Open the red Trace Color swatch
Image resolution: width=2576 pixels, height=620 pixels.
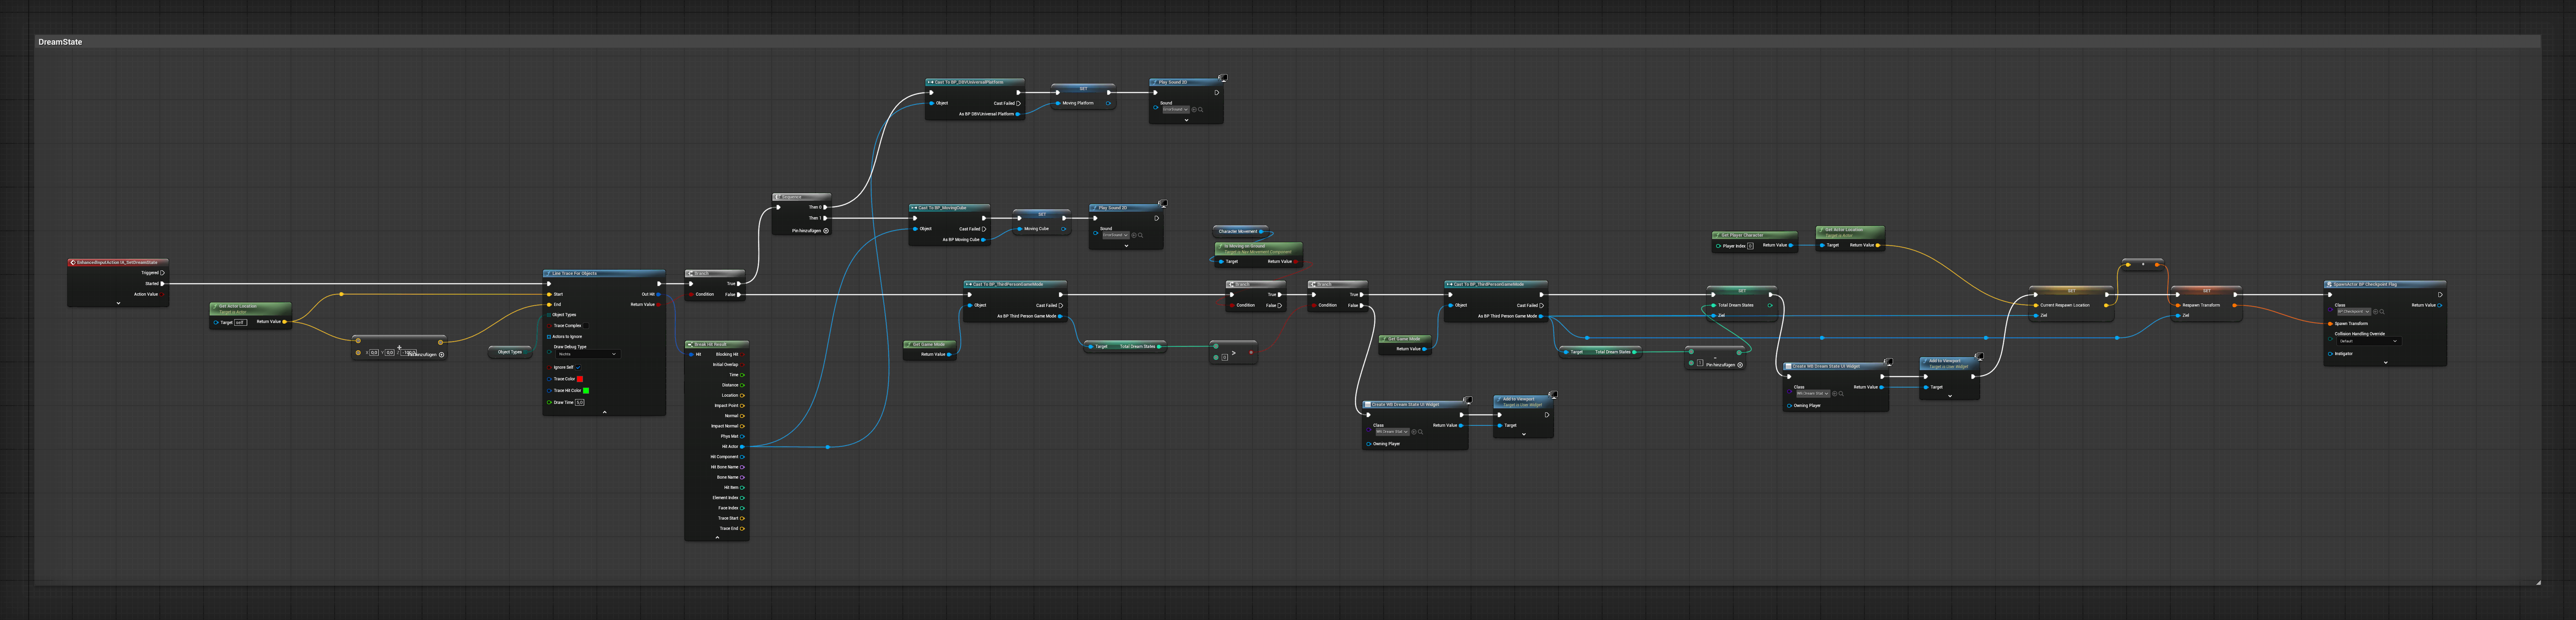(580, 379)
